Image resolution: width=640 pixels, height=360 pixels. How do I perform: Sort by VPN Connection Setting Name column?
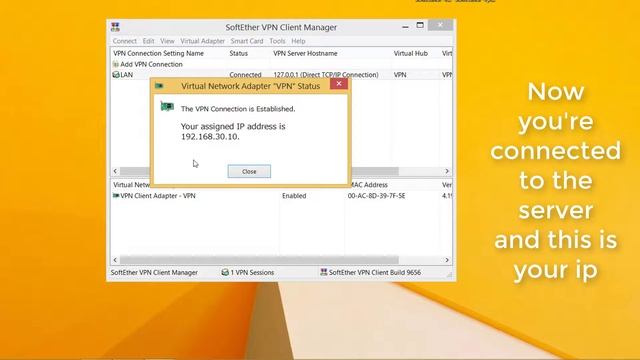coord(158,53)
